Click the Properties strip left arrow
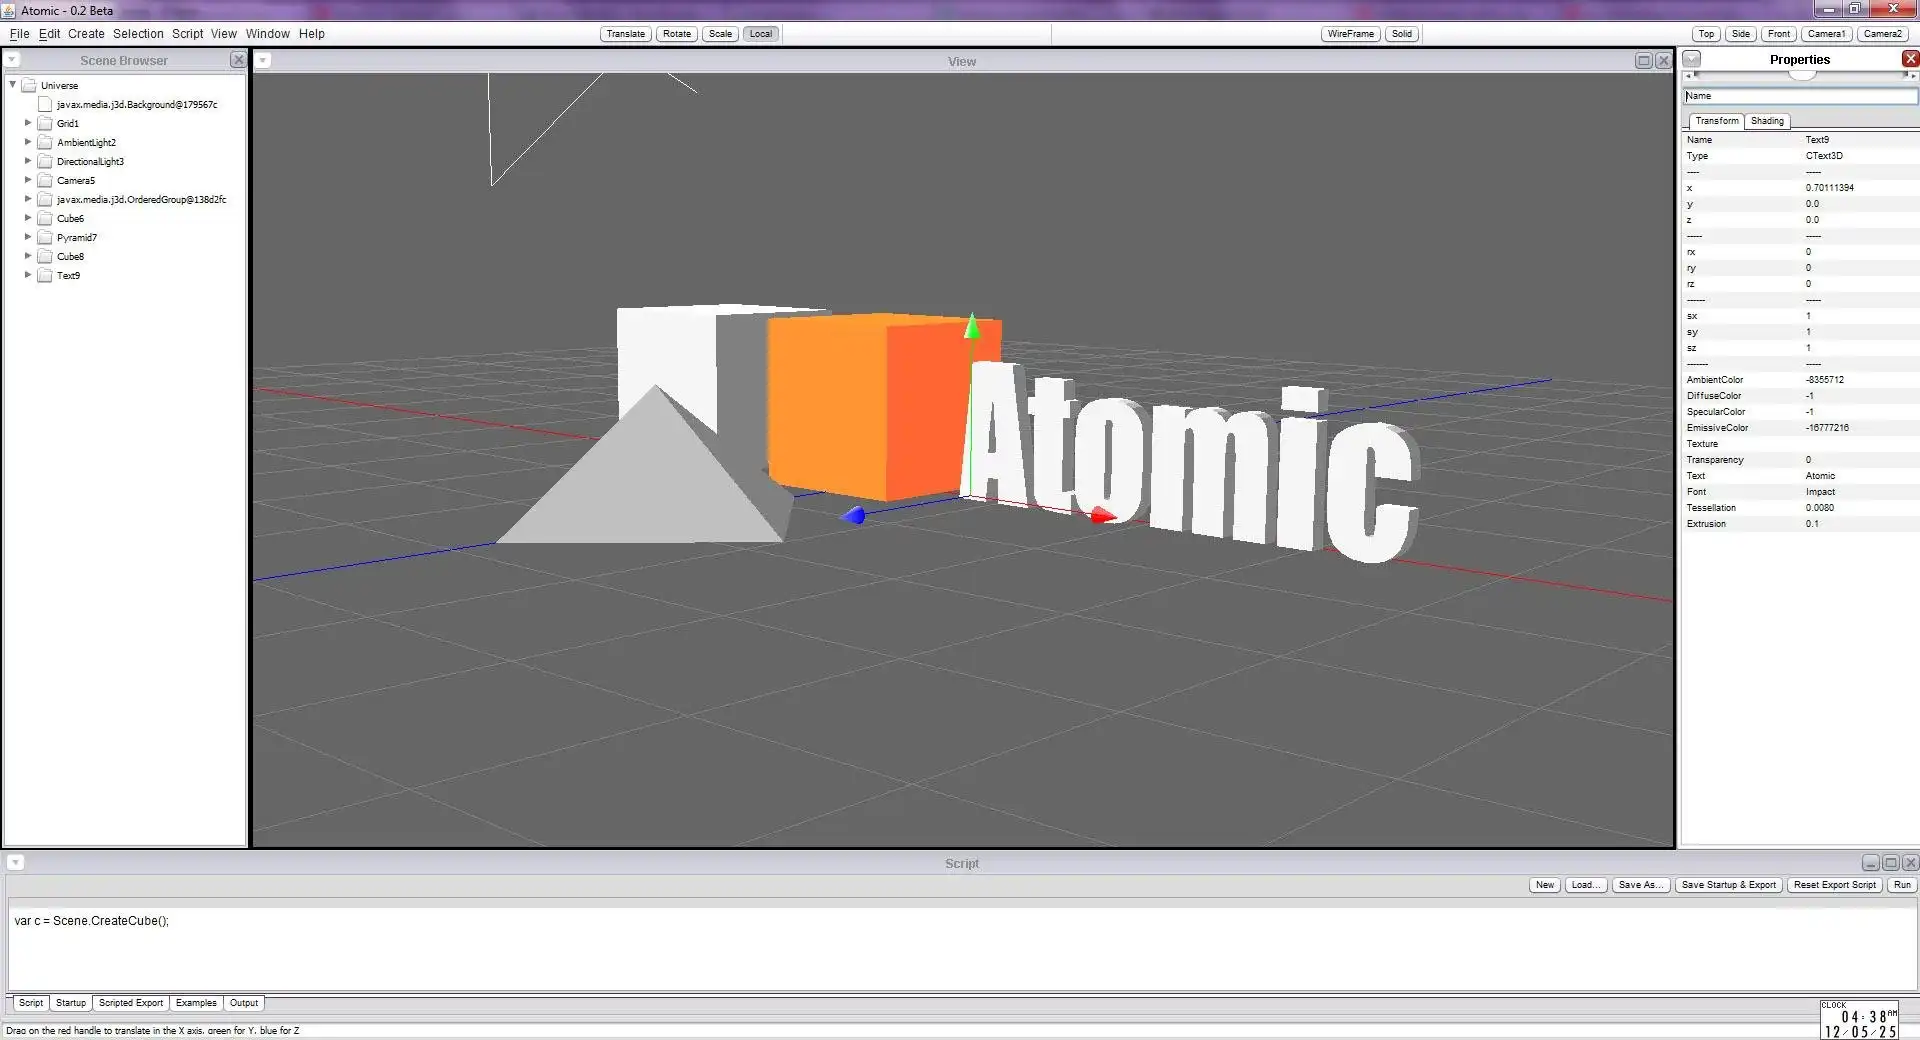Image resolution: width=1920 pixels, height=1040 pixels. coord(1689,75)
